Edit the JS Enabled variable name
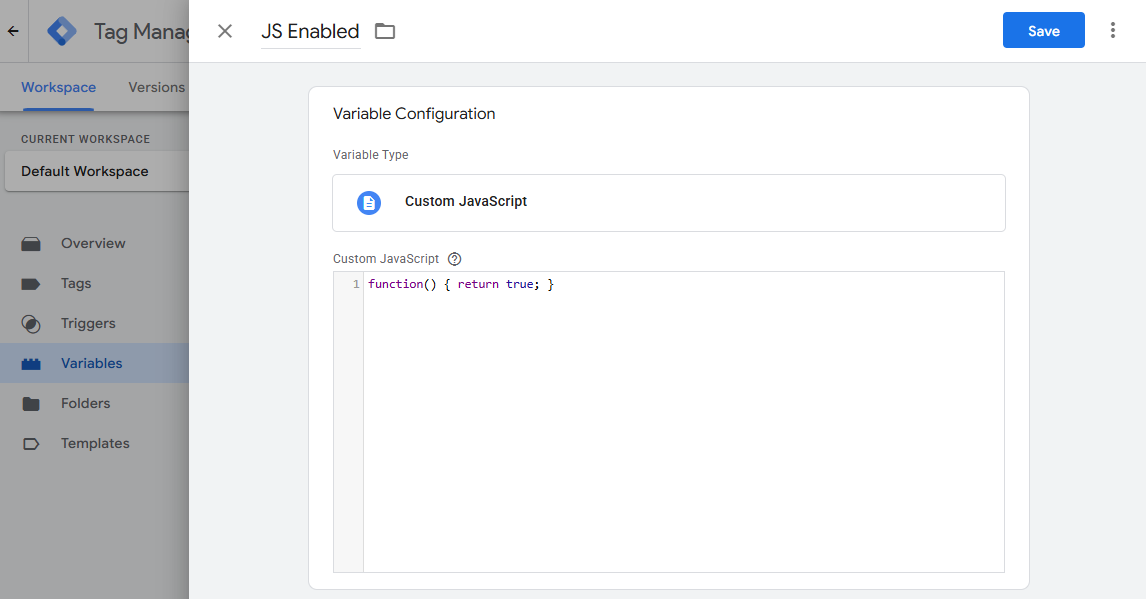The width and height of the screenshot is (1146, 599). [x=311, y=31]
